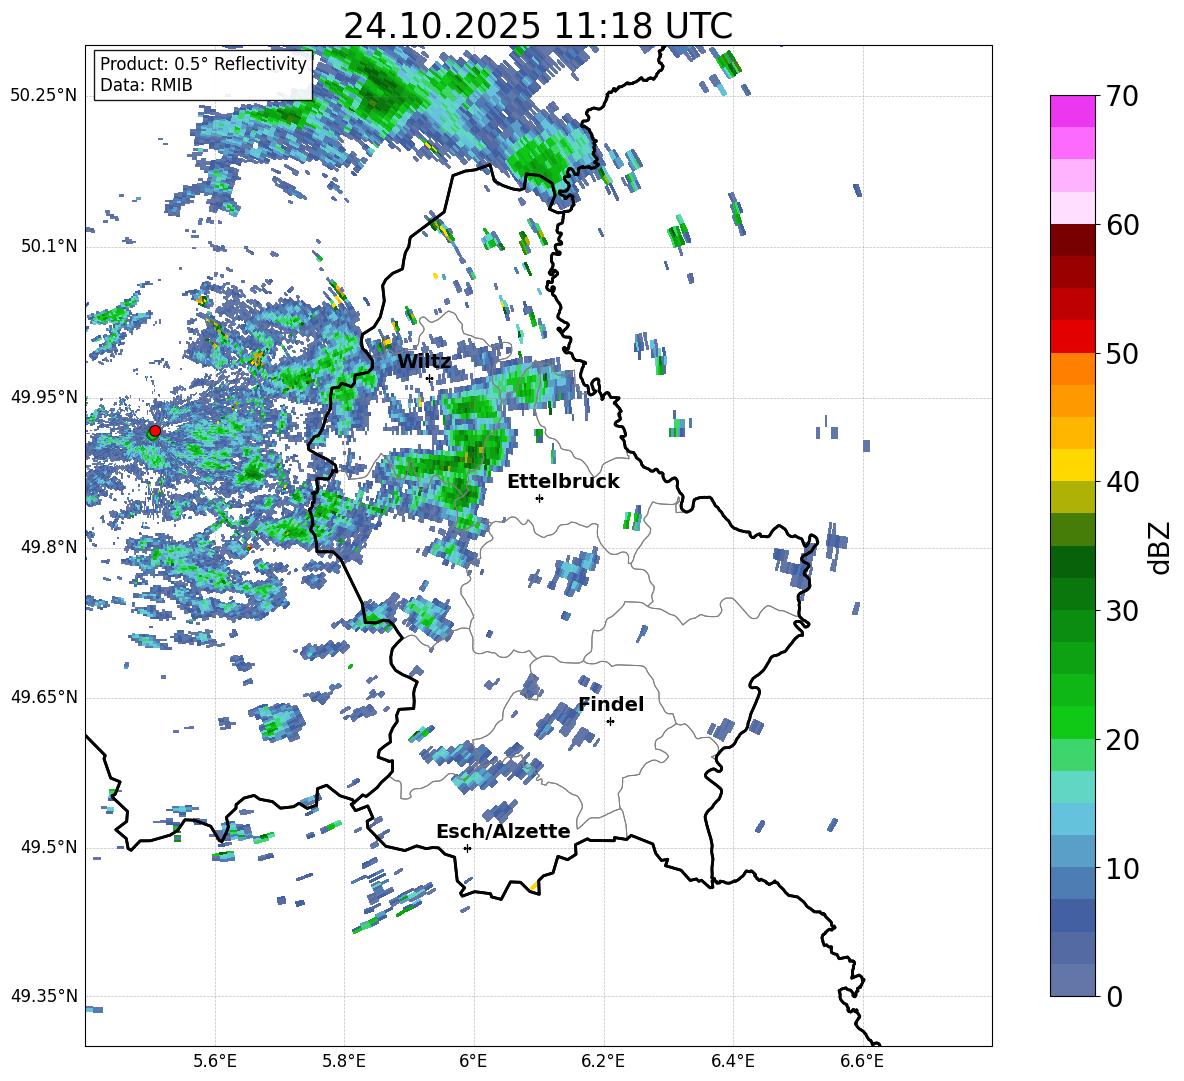The image size is (1184, 1081).
Task: Click the 6.2°E longitude label
Action: [x=603, y=1061]
